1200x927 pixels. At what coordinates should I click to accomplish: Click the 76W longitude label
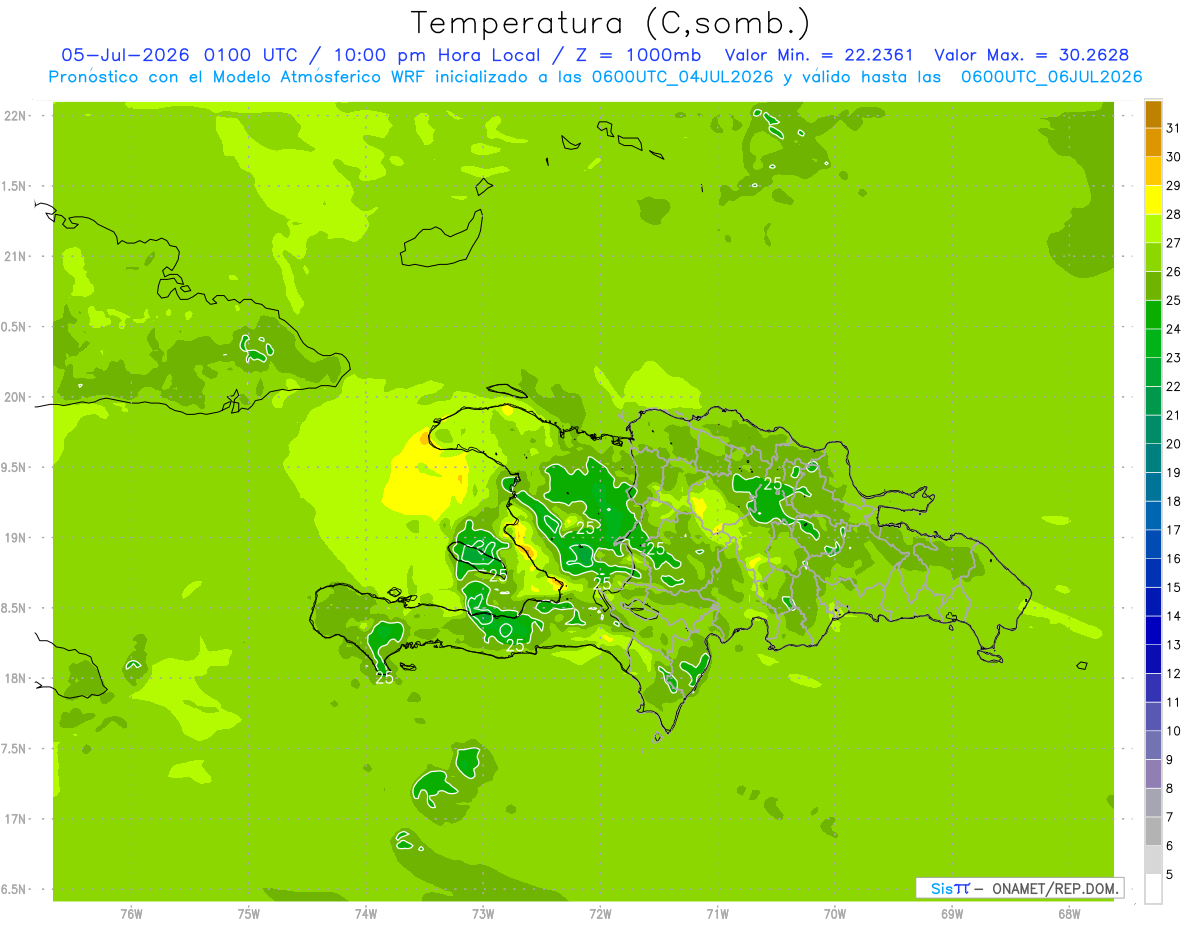(x=131, y=914)
